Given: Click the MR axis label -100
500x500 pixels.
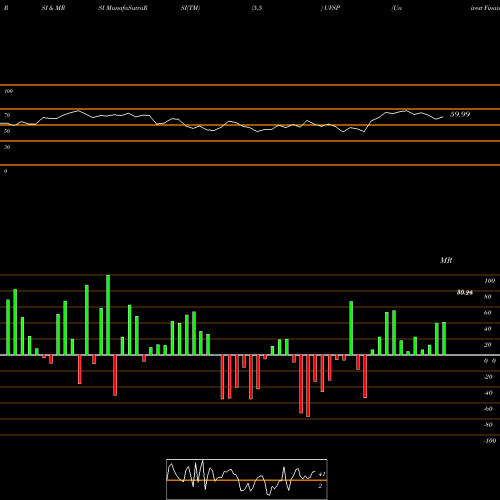Looking at the screenshot, I should tap(490, 441).
